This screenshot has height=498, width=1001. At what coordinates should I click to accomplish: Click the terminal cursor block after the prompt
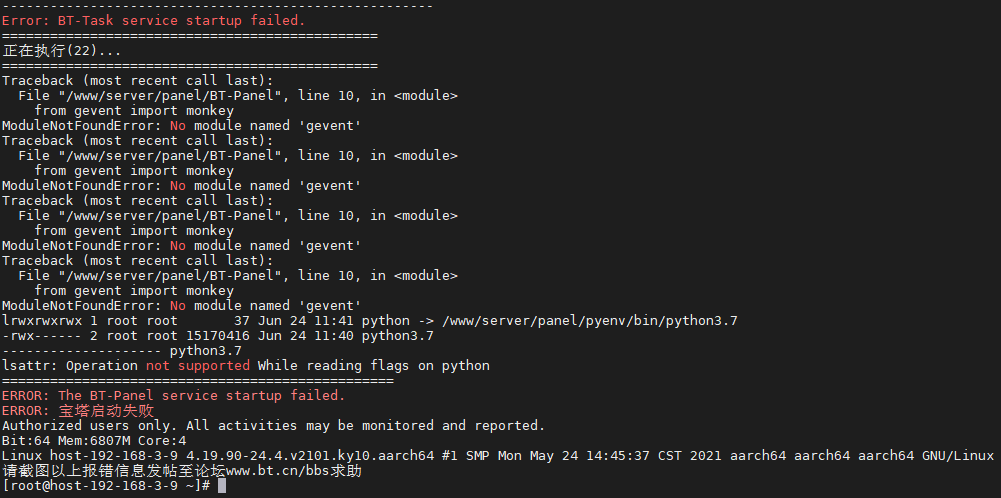point(222,486)
